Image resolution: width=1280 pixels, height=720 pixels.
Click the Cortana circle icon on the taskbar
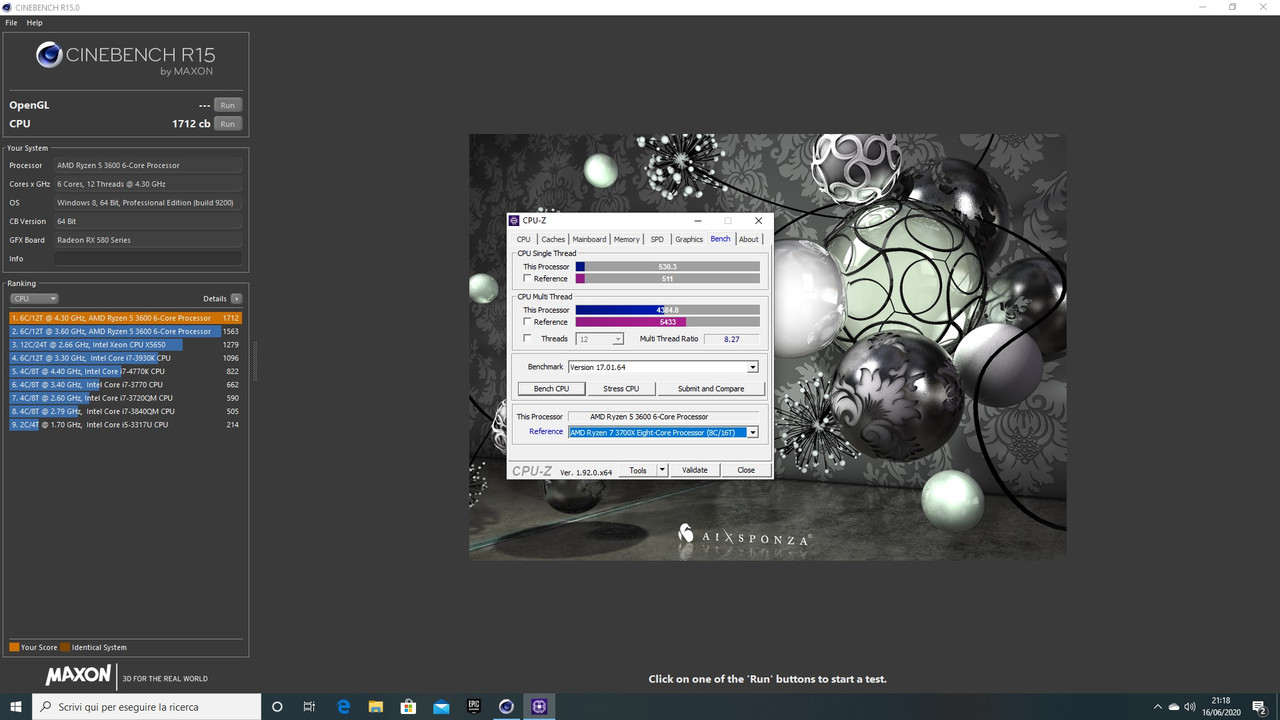click(277, 706)
